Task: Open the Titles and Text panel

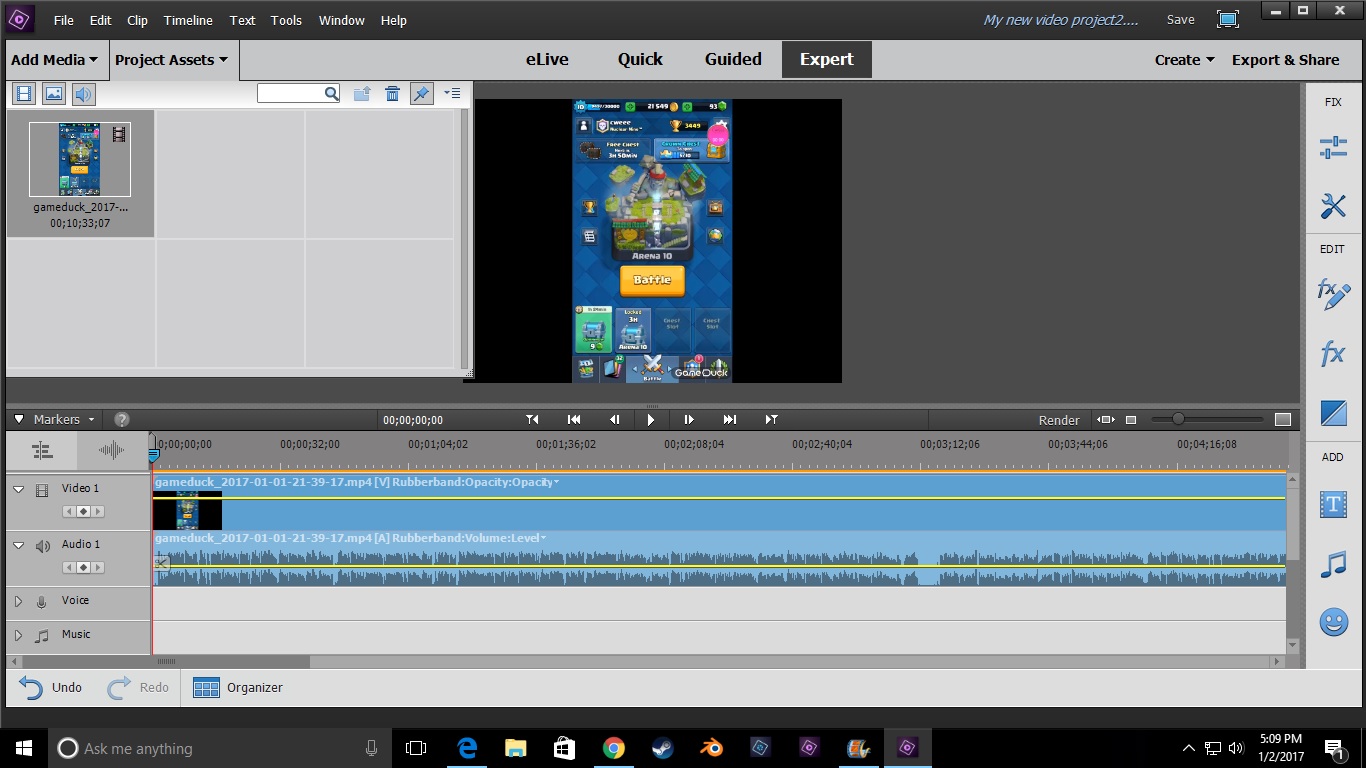Action: click(x=1333, y=505)
